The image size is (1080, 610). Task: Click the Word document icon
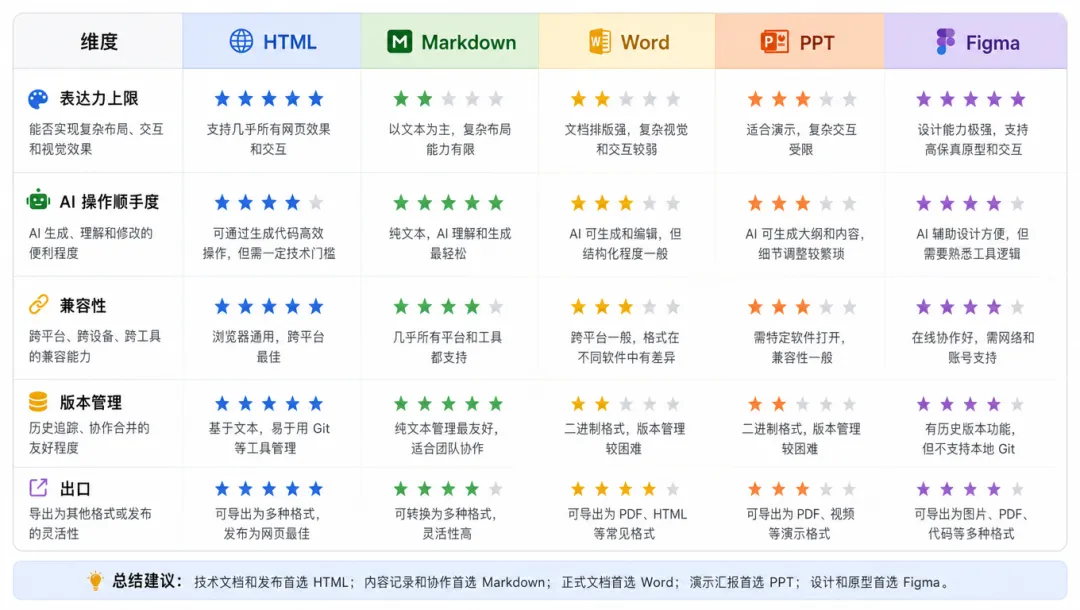pyautogui.click(x=599, y=41)
